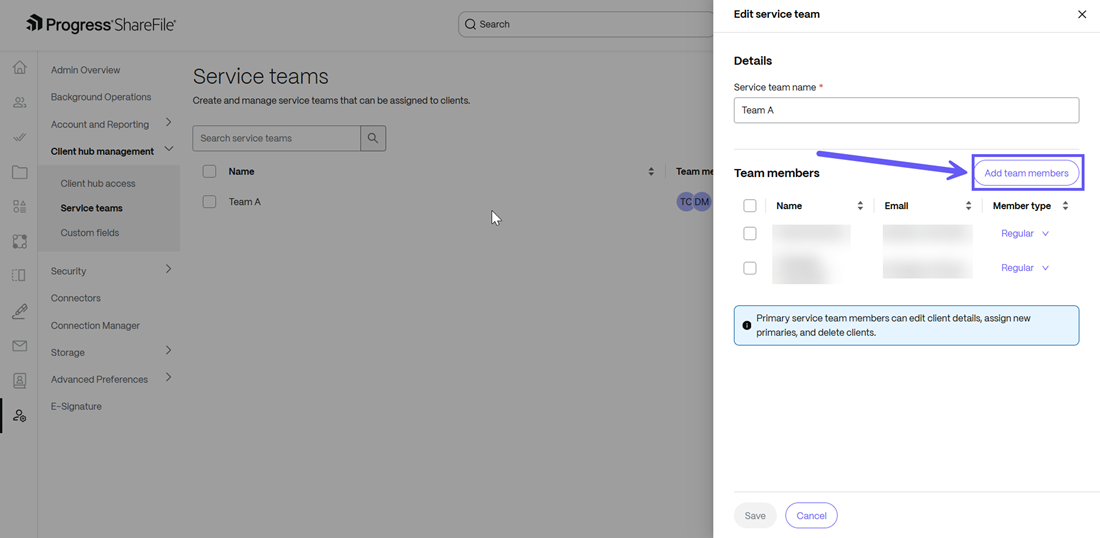Click the double-checkmark tasks icon in sidebar

click(19, 137)
